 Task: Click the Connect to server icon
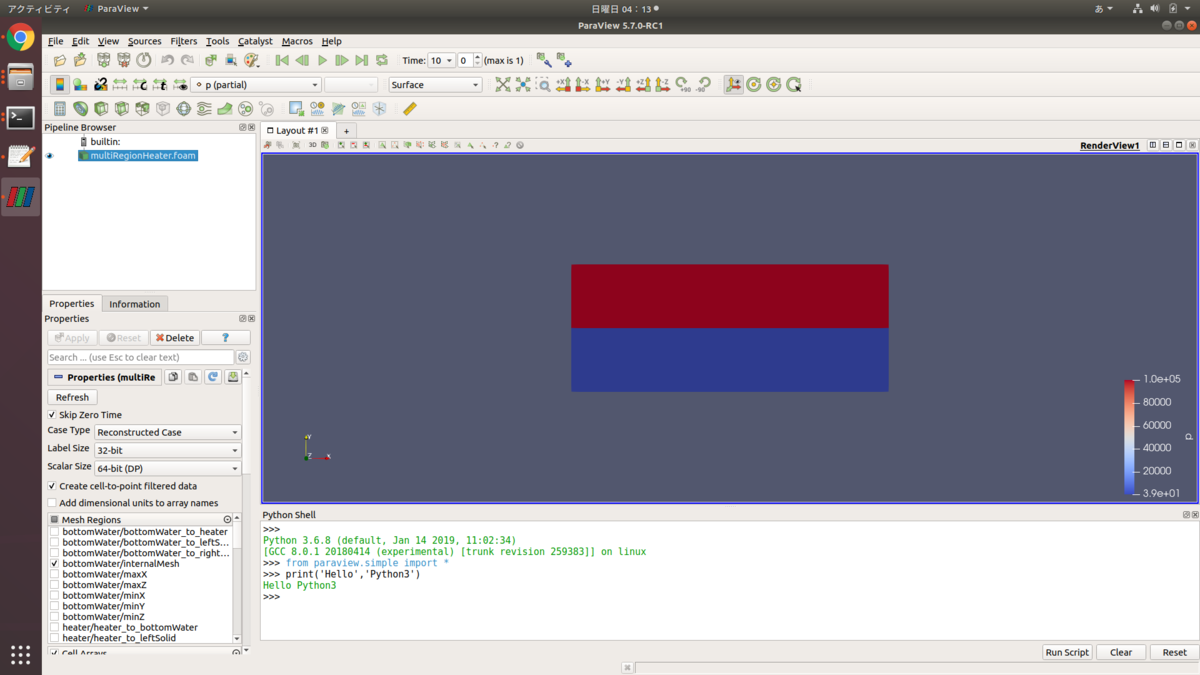(103, 61)
